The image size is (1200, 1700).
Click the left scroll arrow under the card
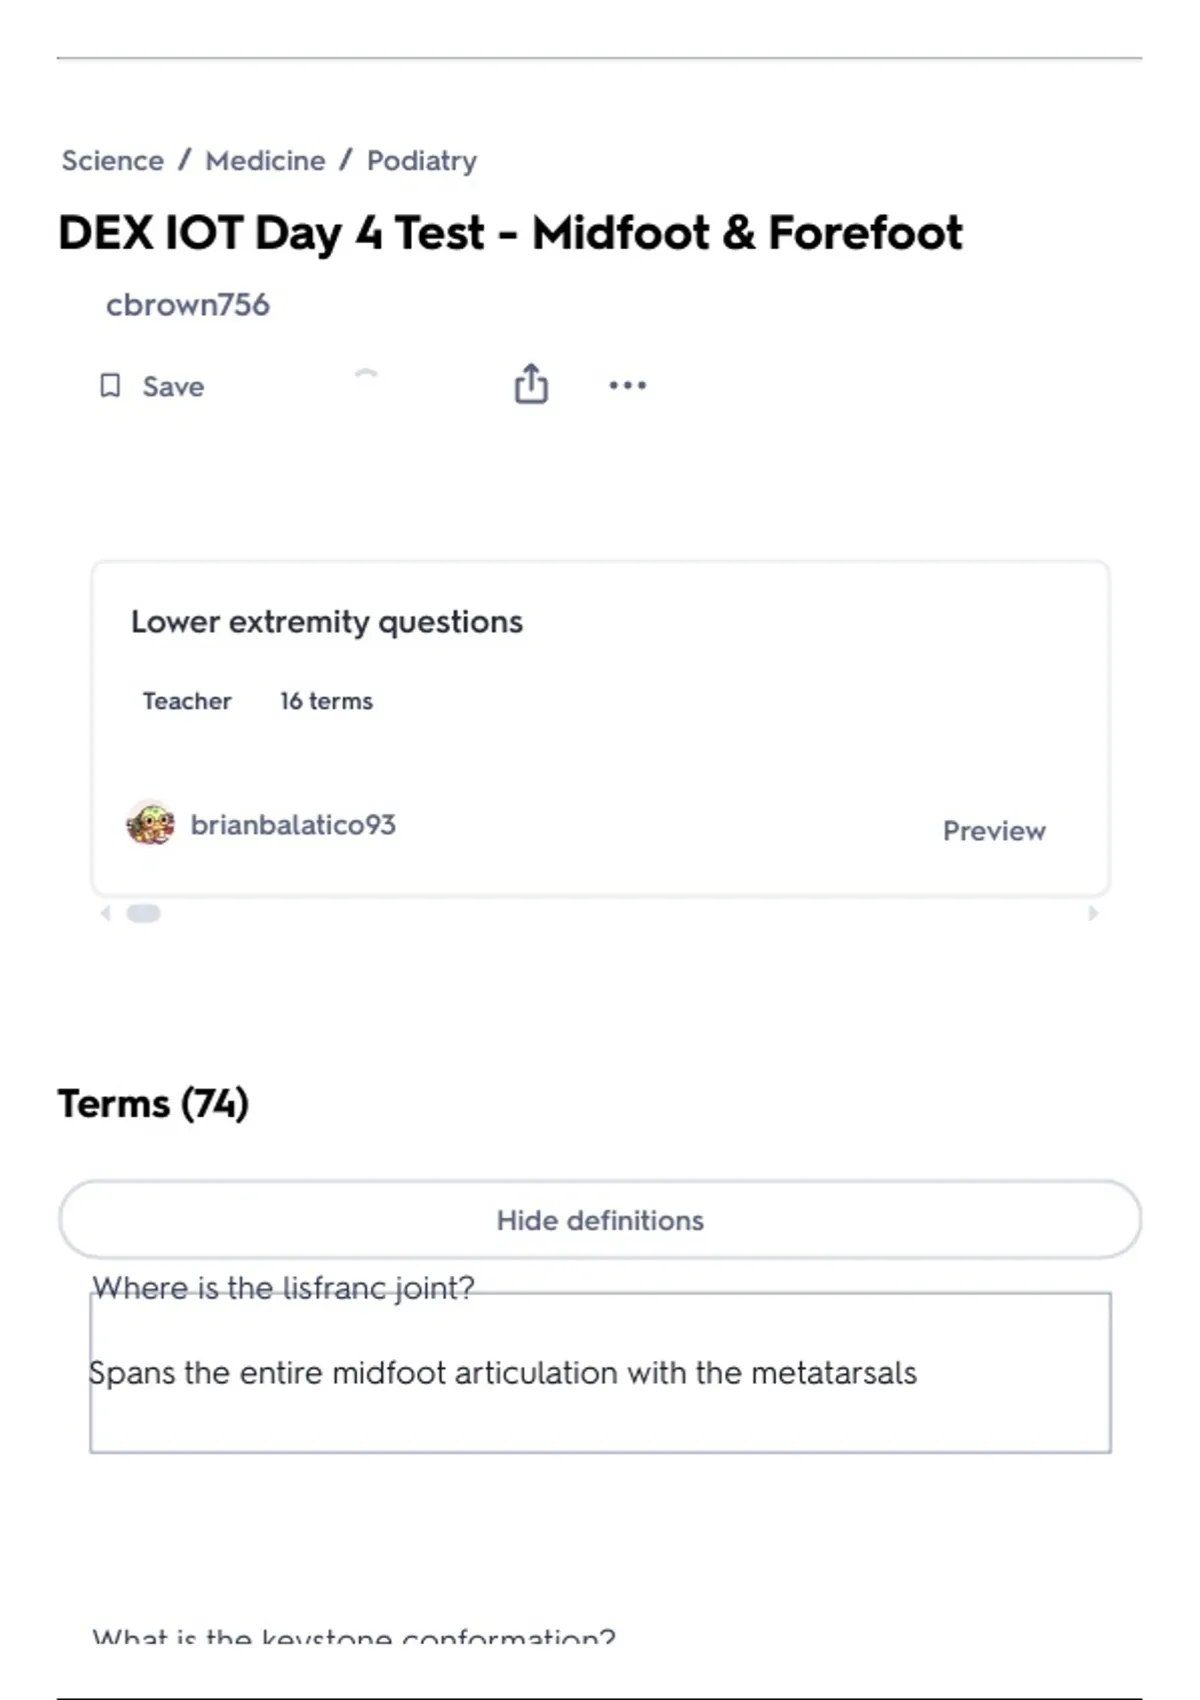coord(105,913)
